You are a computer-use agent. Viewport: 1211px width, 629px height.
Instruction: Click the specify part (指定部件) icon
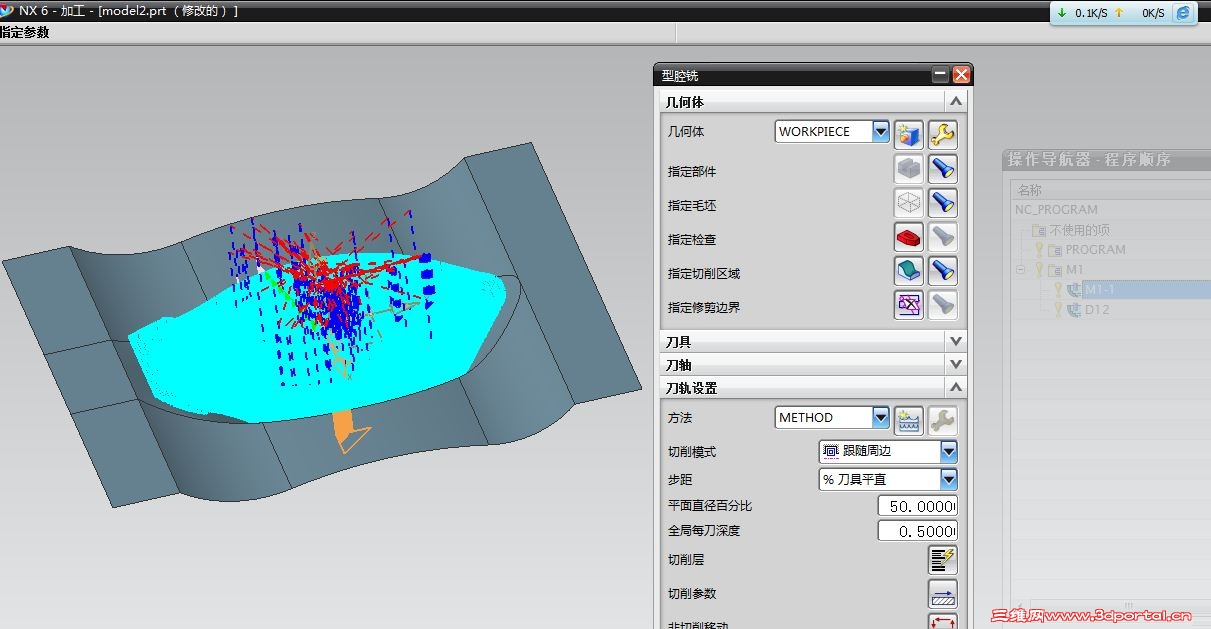point(908,169)
